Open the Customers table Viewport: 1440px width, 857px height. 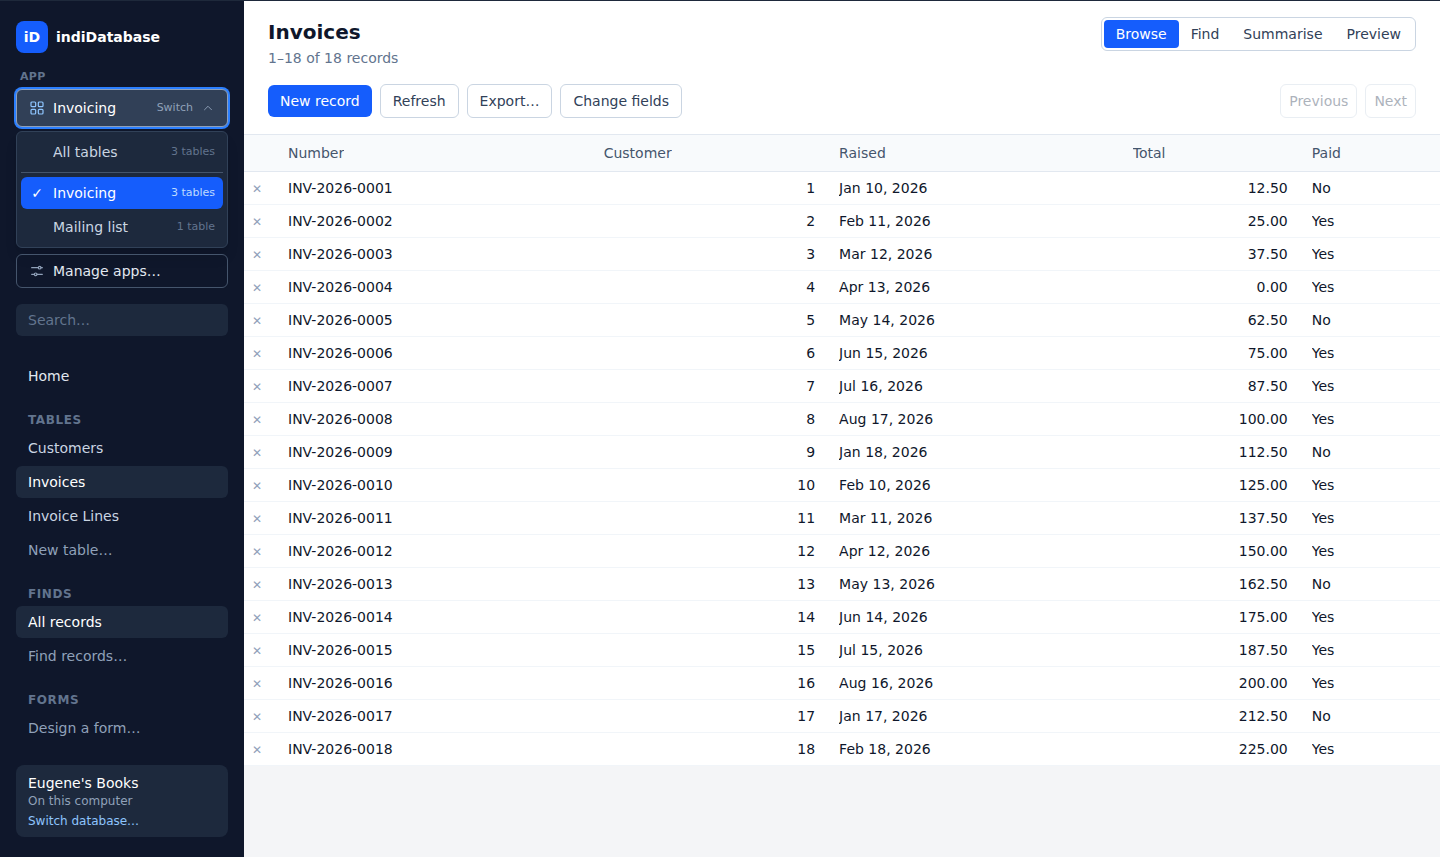coord(122,448)
